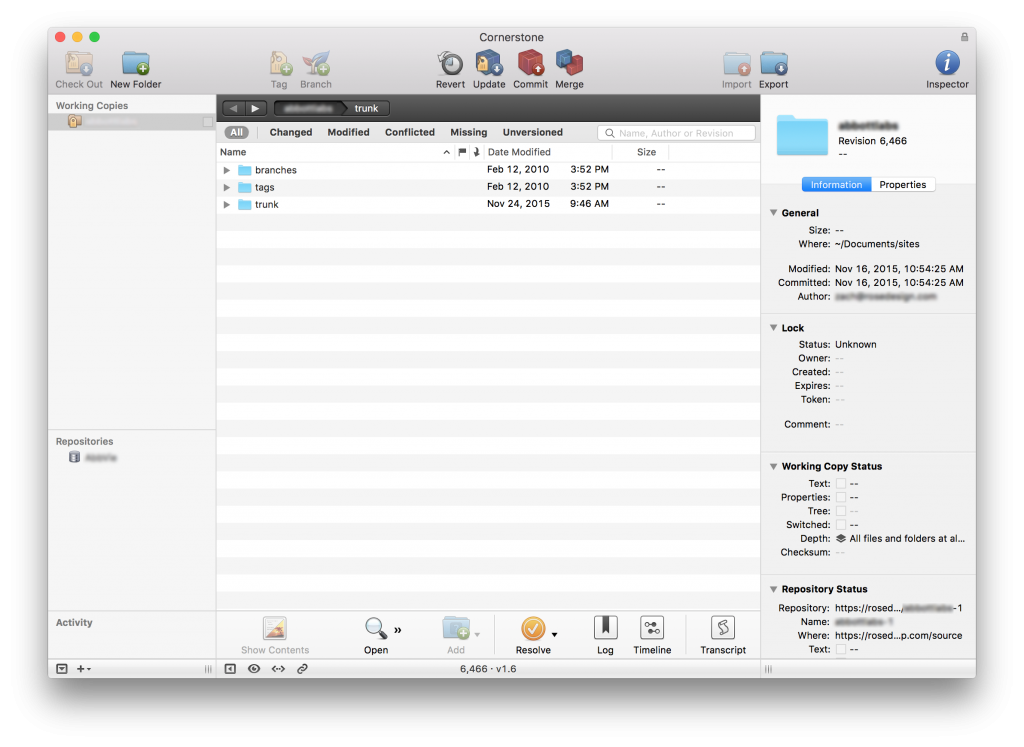Click the Name, Author or Revision search field

676,133
